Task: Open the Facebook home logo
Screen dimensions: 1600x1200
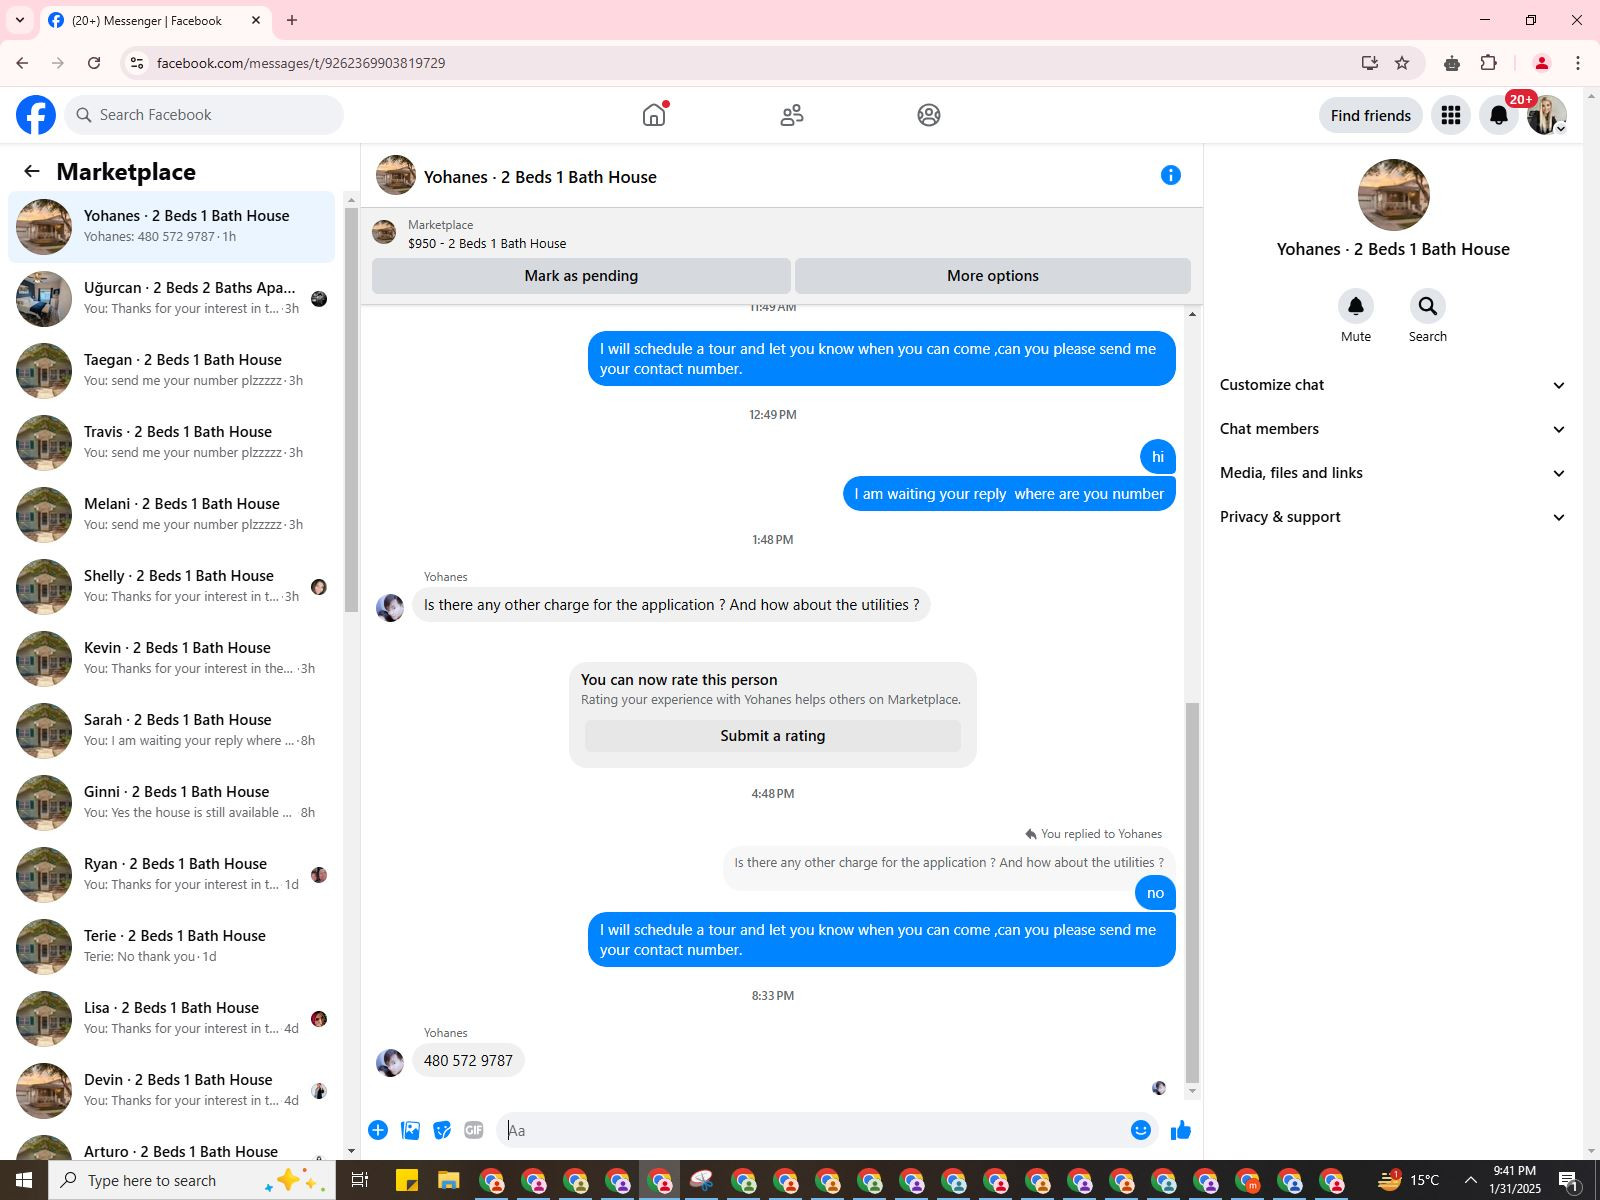Action: (36, 115)
